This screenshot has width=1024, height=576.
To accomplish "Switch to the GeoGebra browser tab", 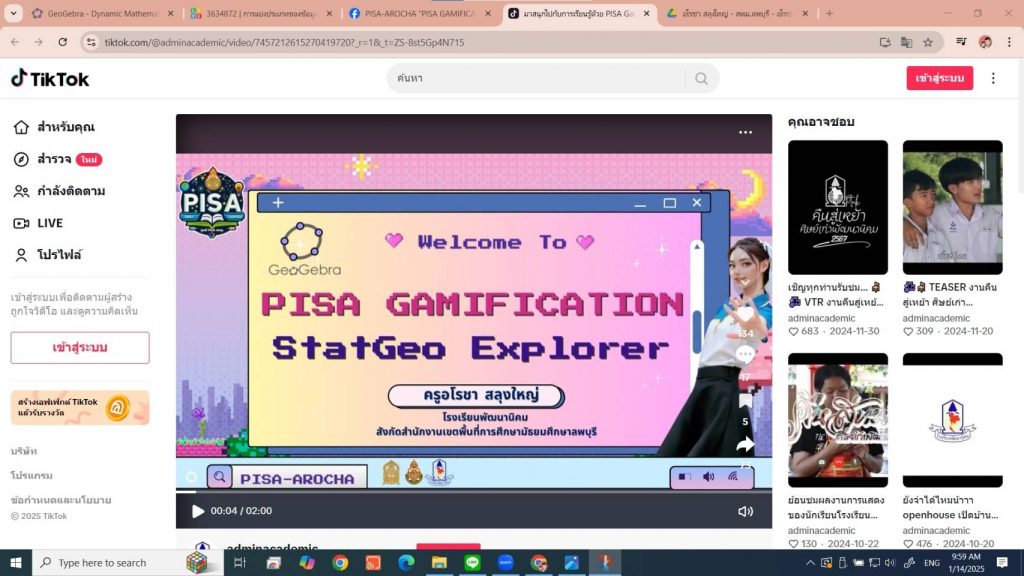I will click(x=102, y=13).
